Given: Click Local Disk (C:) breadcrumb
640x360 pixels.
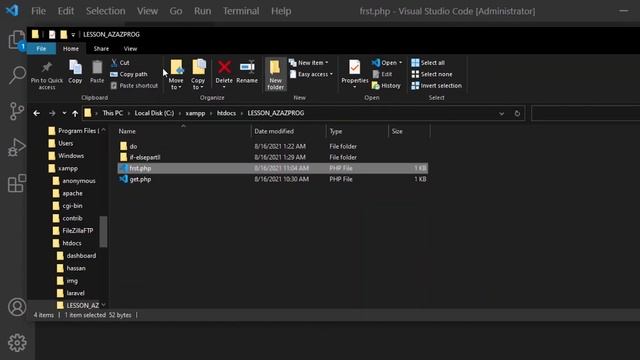Looking at the screenshot, I should point(154,113).
